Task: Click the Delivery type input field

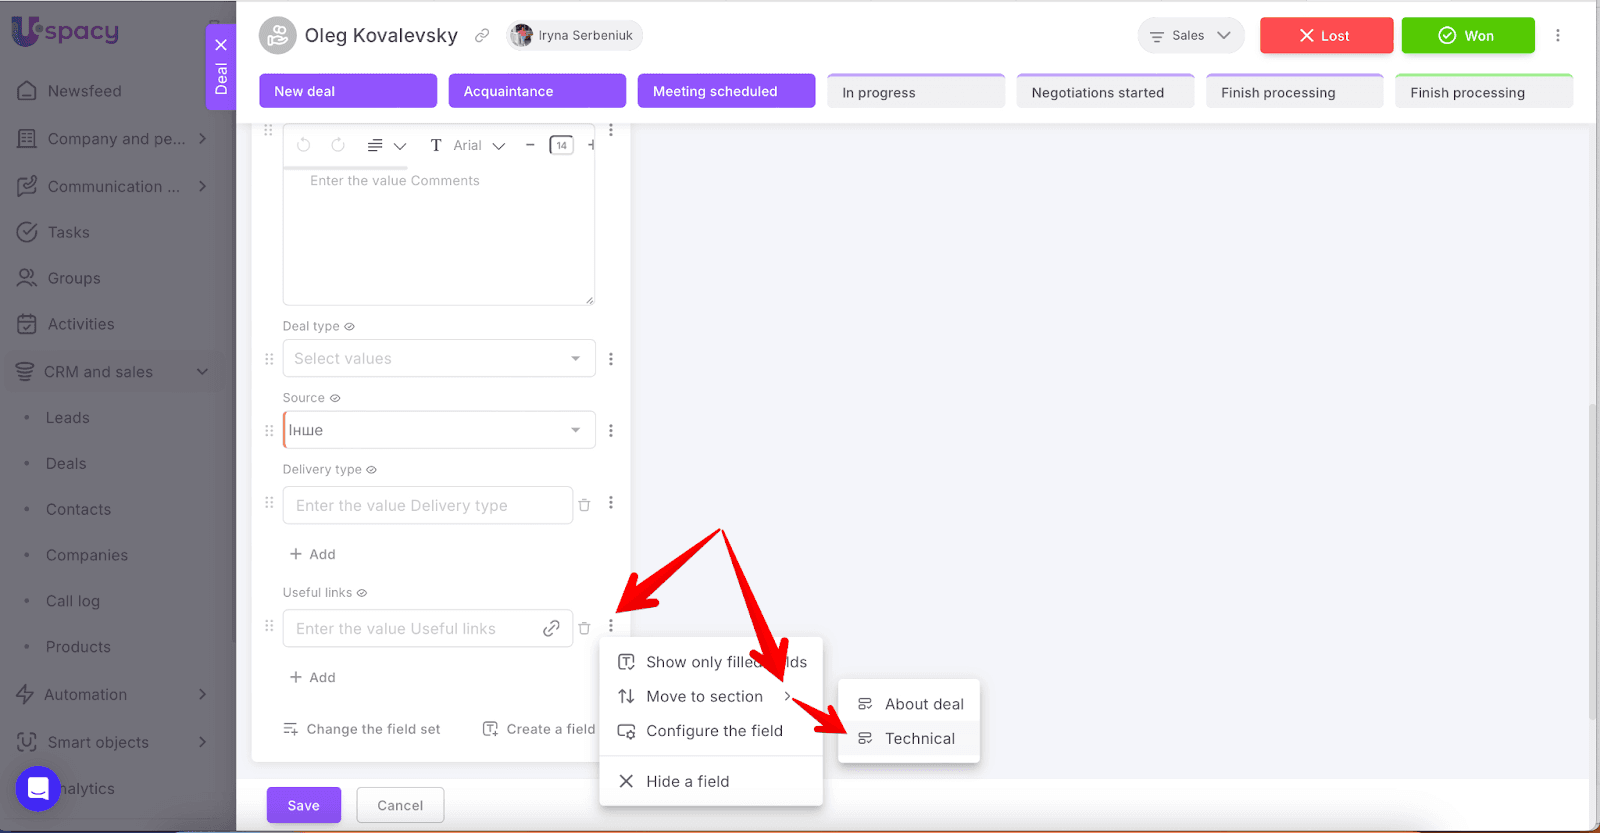Action: 427,506
